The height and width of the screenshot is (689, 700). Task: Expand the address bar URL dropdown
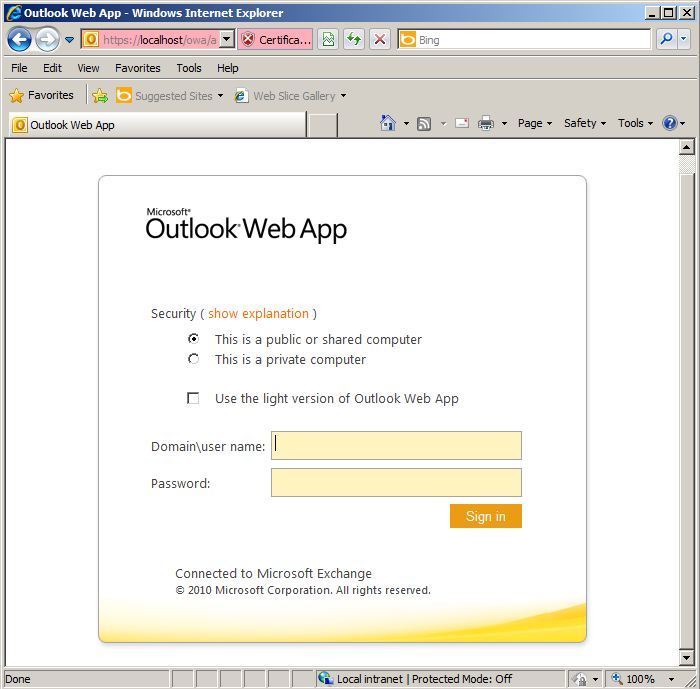[x=227, y=40]
